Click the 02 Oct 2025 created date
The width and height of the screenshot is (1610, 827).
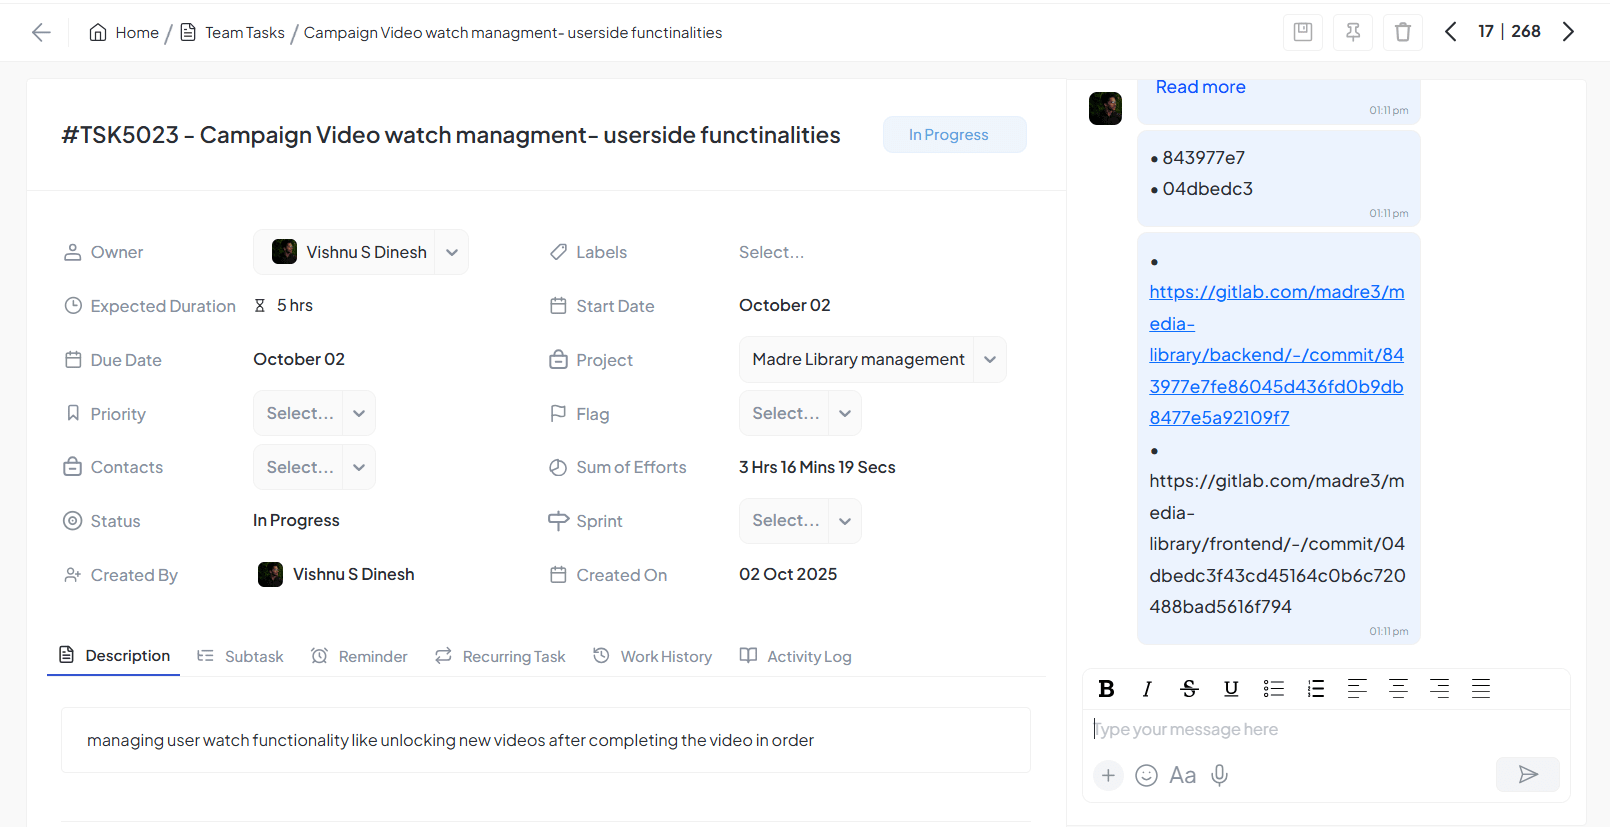(x=788, y=574)
